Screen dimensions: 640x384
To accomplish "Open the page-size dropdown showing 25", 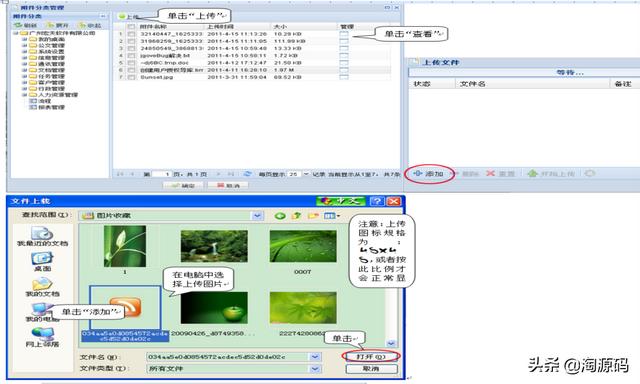I will 306,174.
